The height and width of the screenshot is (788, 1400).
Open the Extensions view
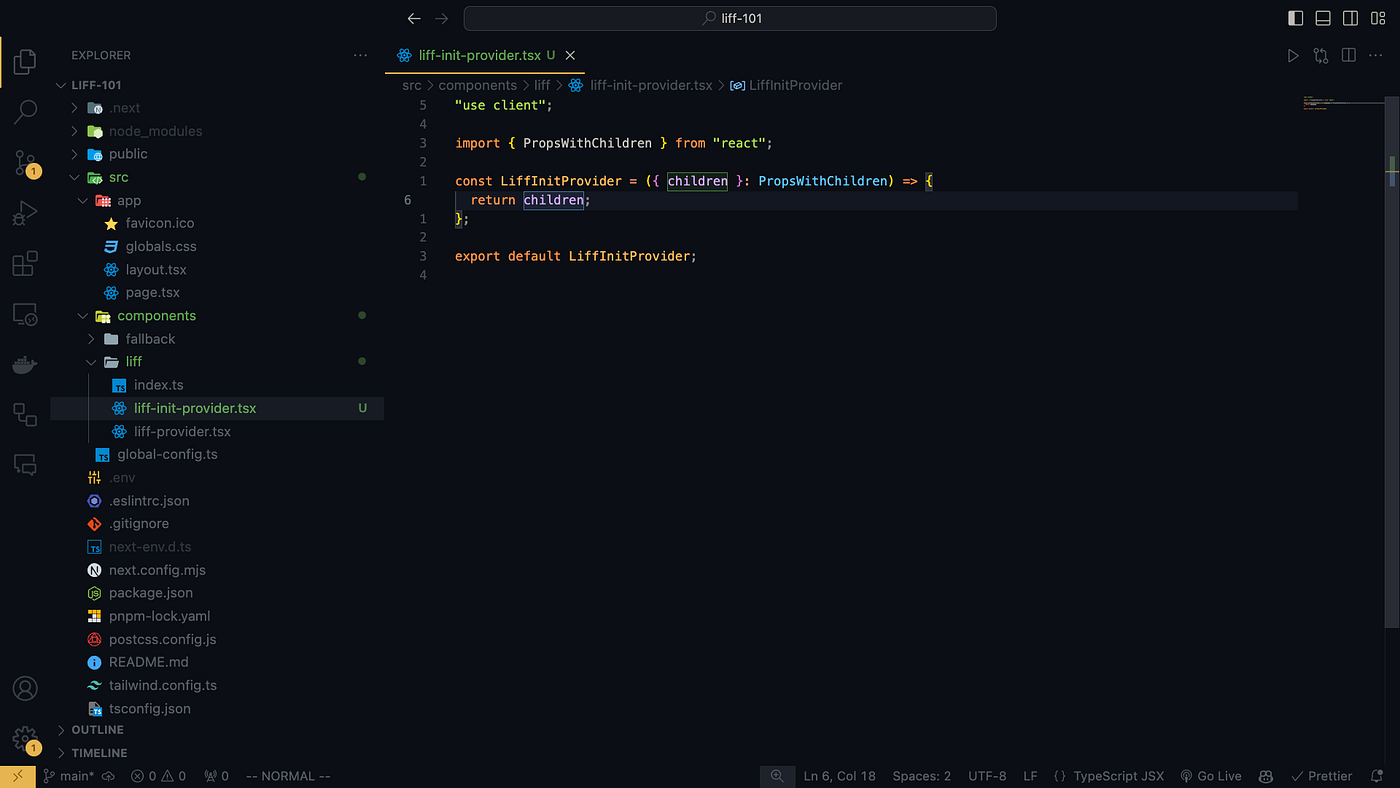25,264
